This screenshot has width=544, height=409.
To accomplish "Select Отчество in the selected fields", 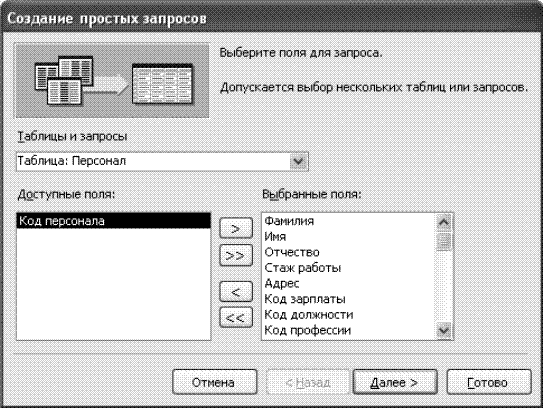I will [292, 252].
